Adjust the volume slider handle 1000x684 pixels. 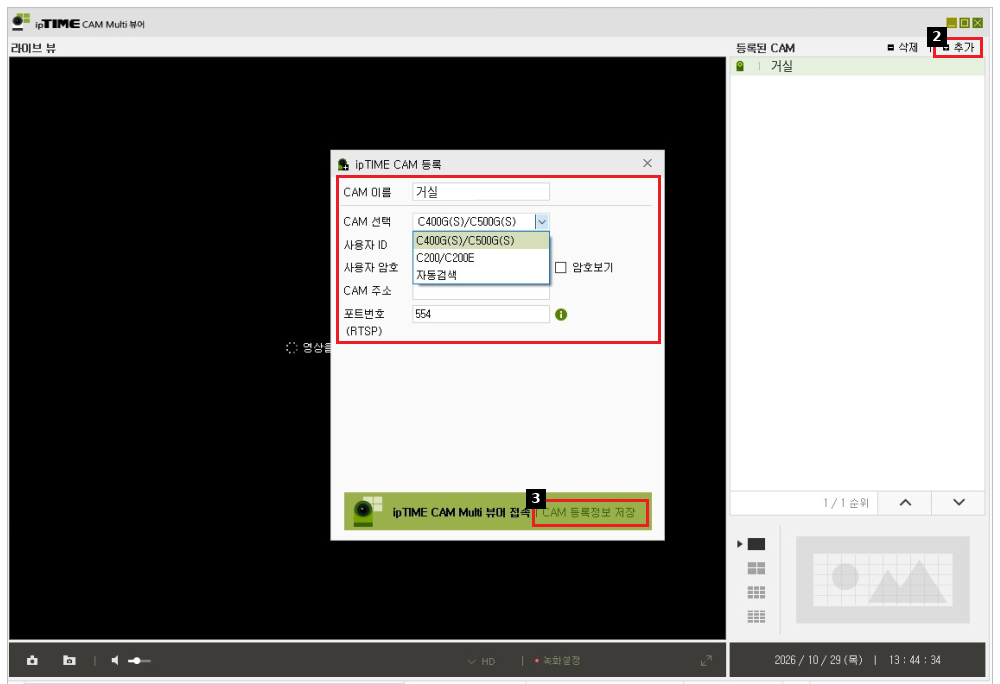[136, 661]
